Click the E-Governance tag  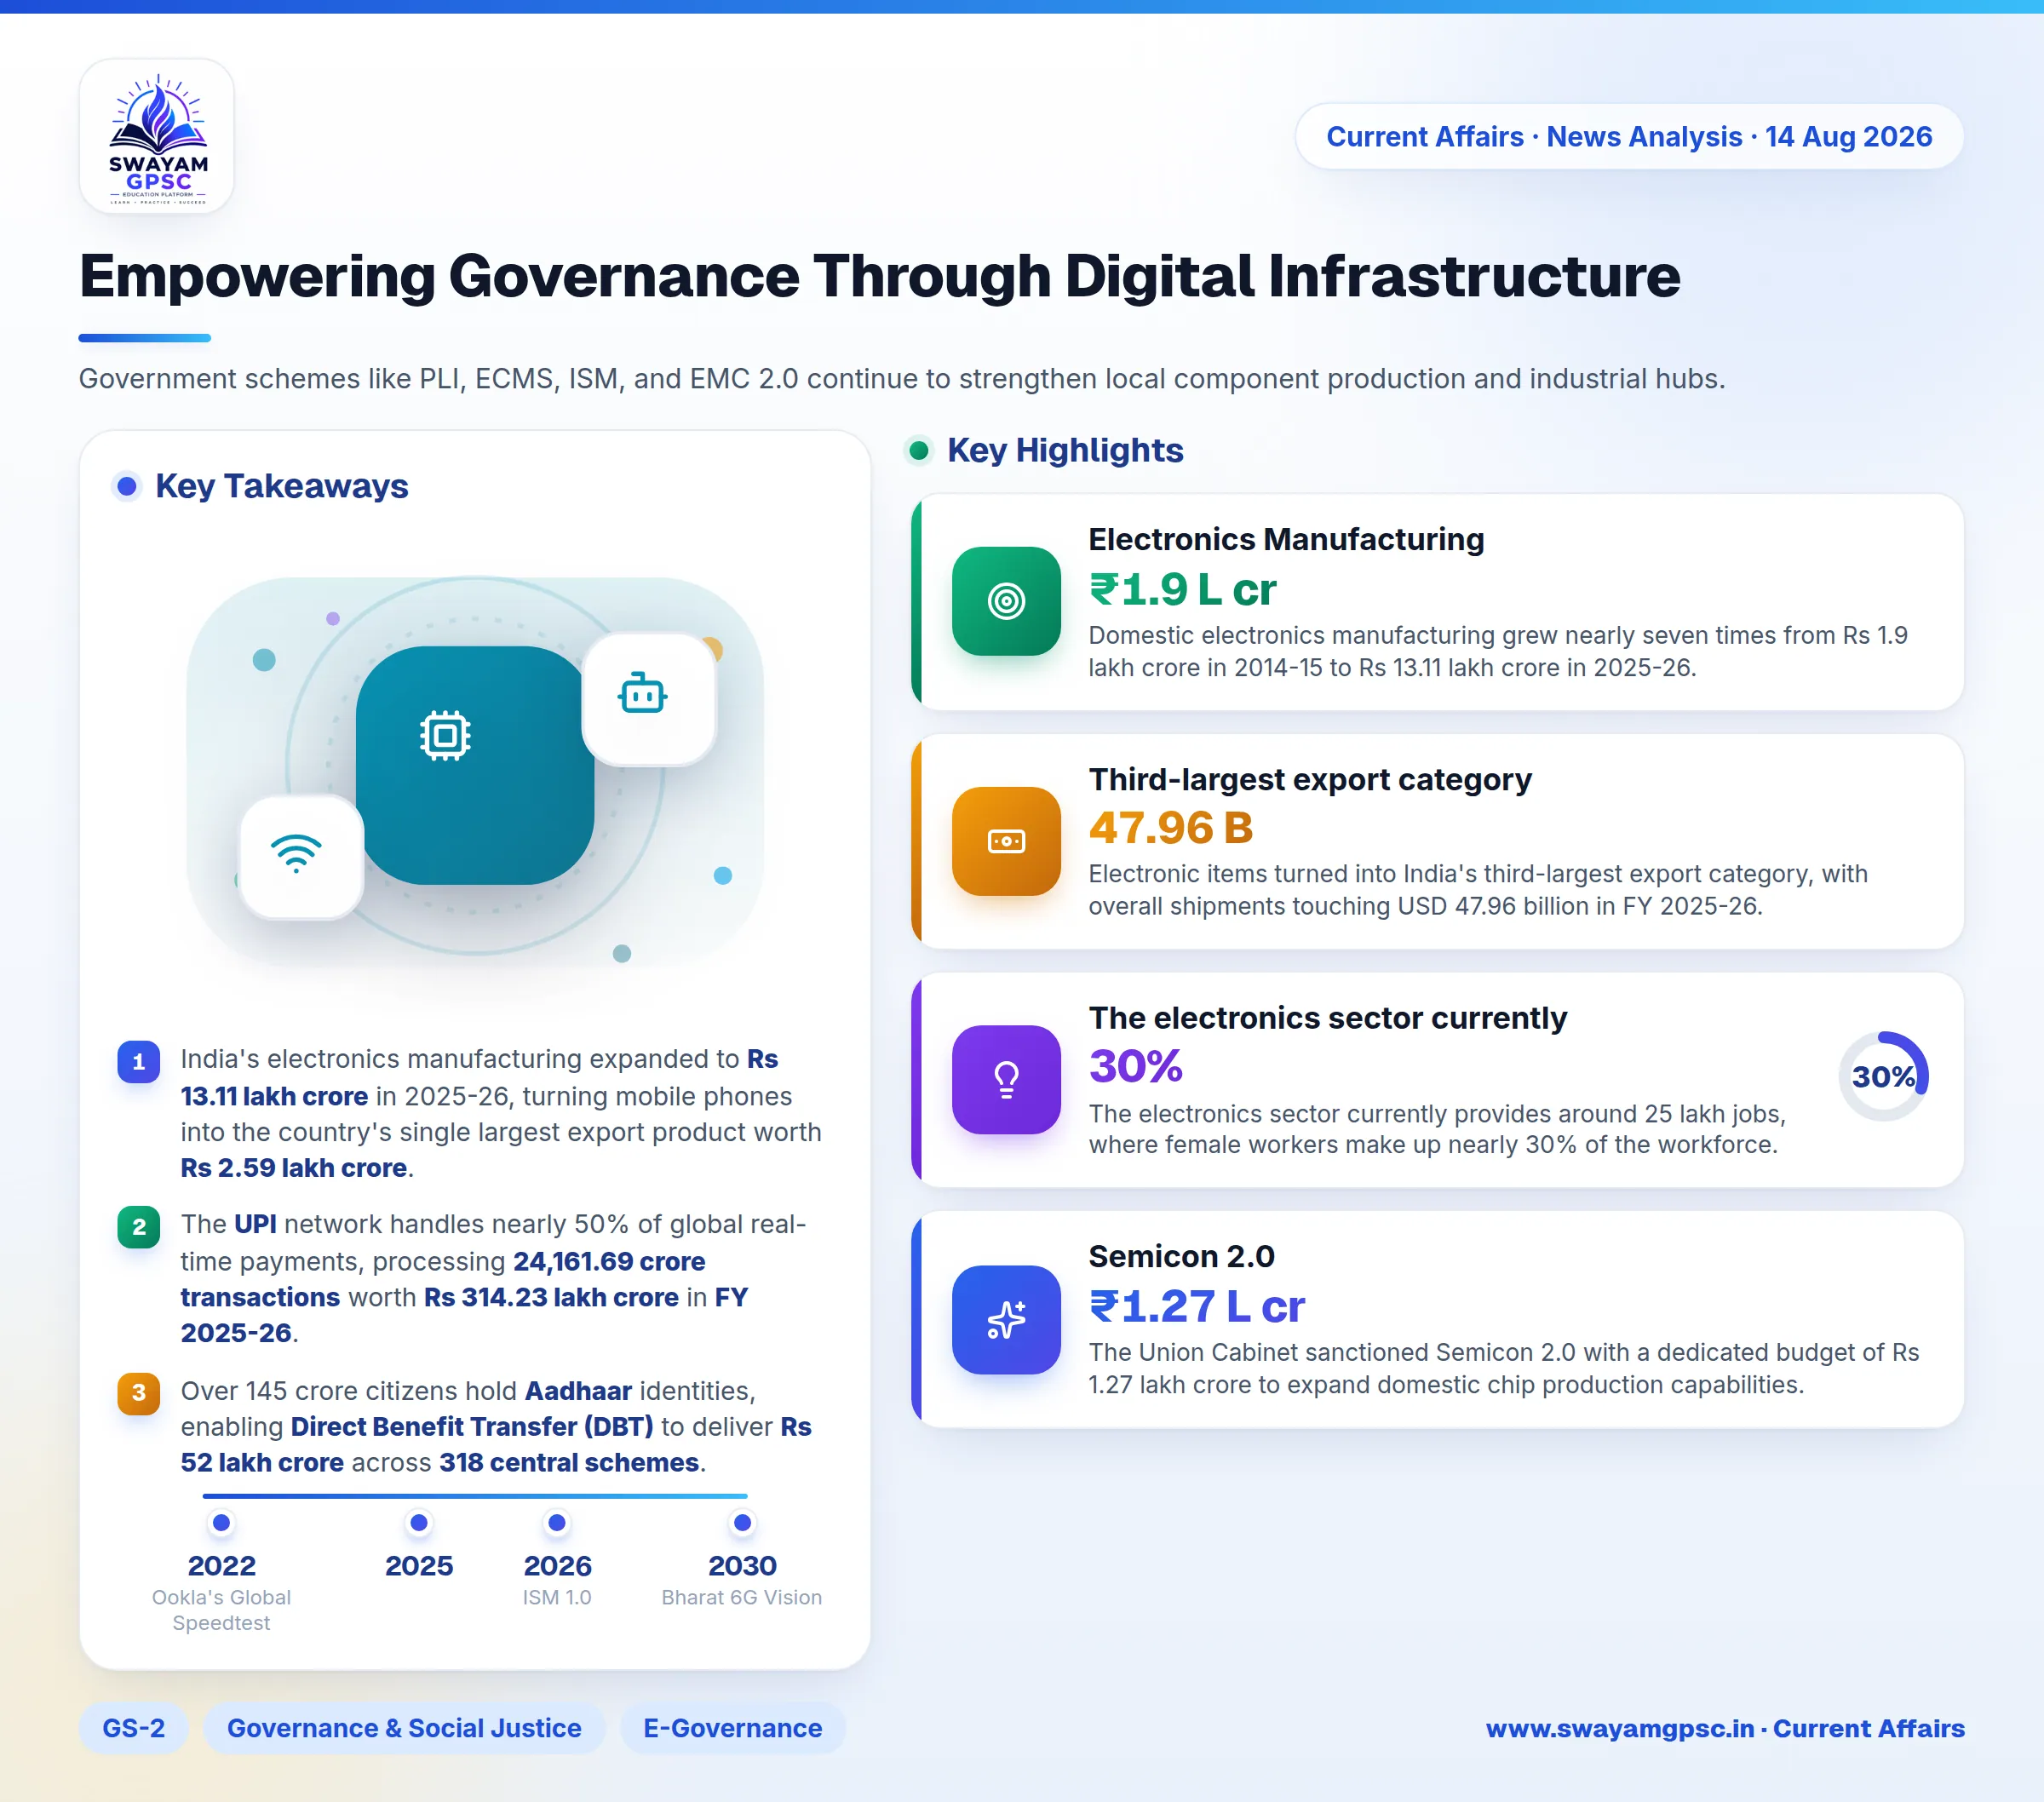coord(733,1728)
